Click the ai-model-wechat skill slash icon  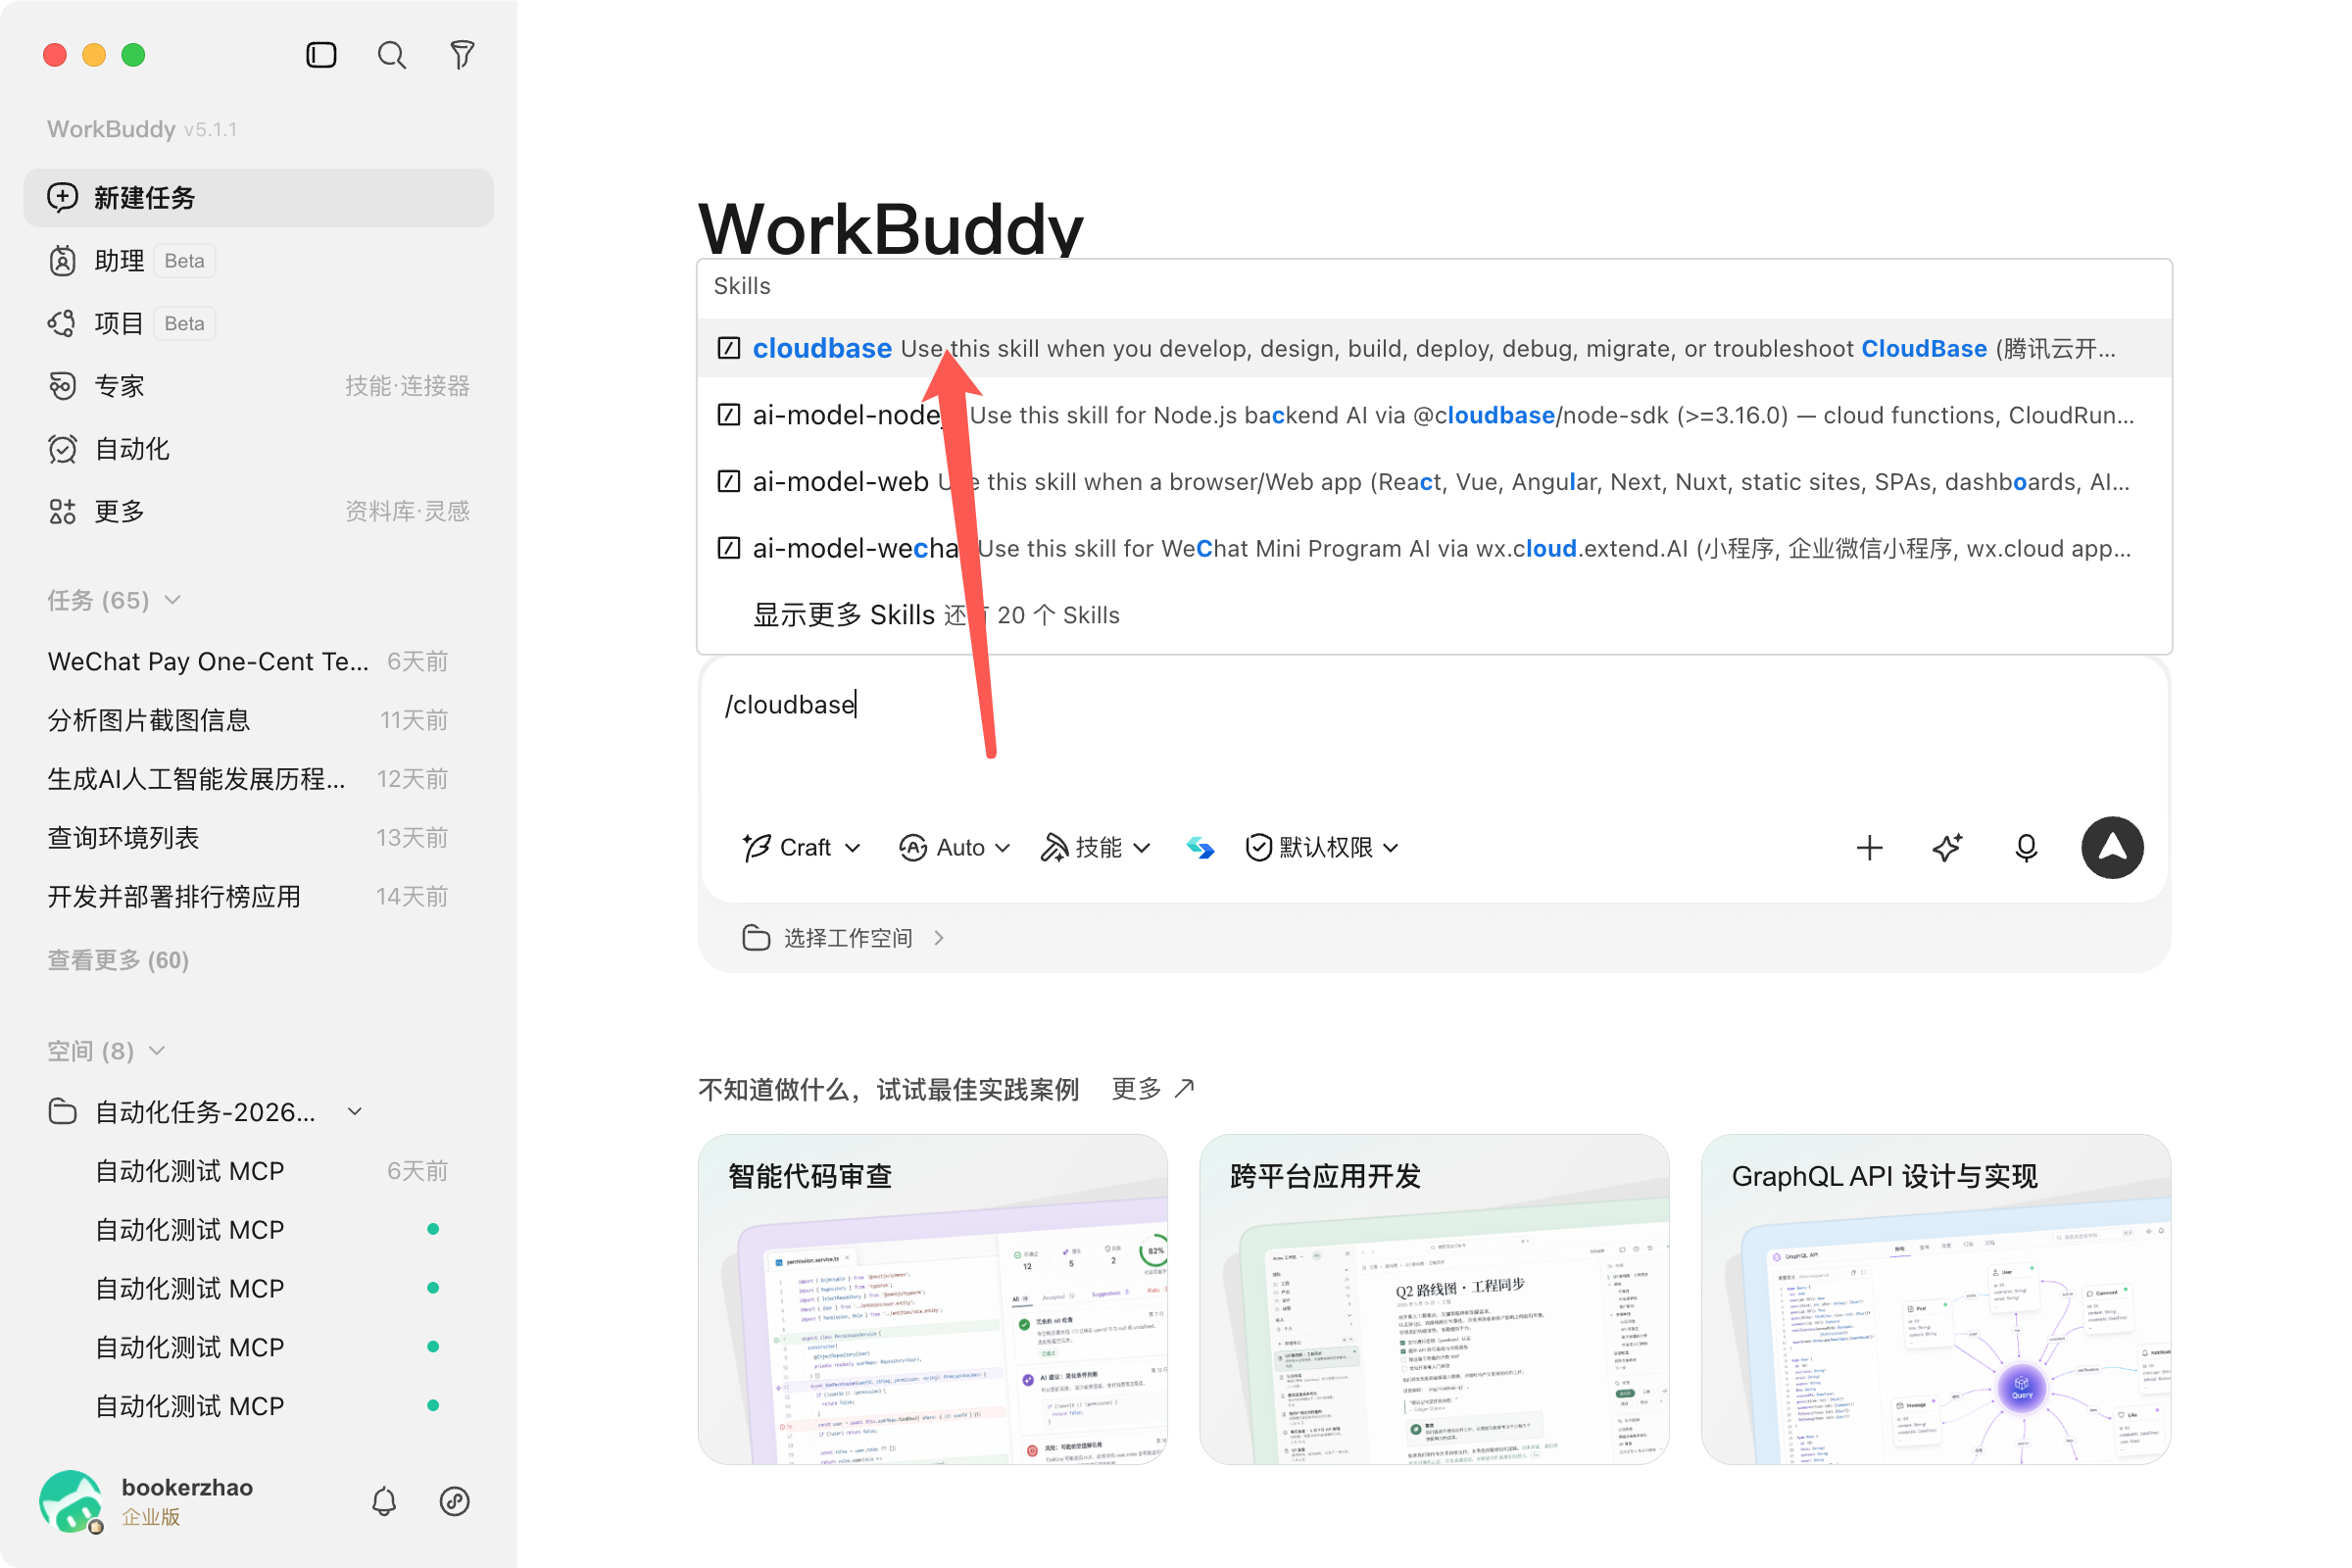pos(729,548)
